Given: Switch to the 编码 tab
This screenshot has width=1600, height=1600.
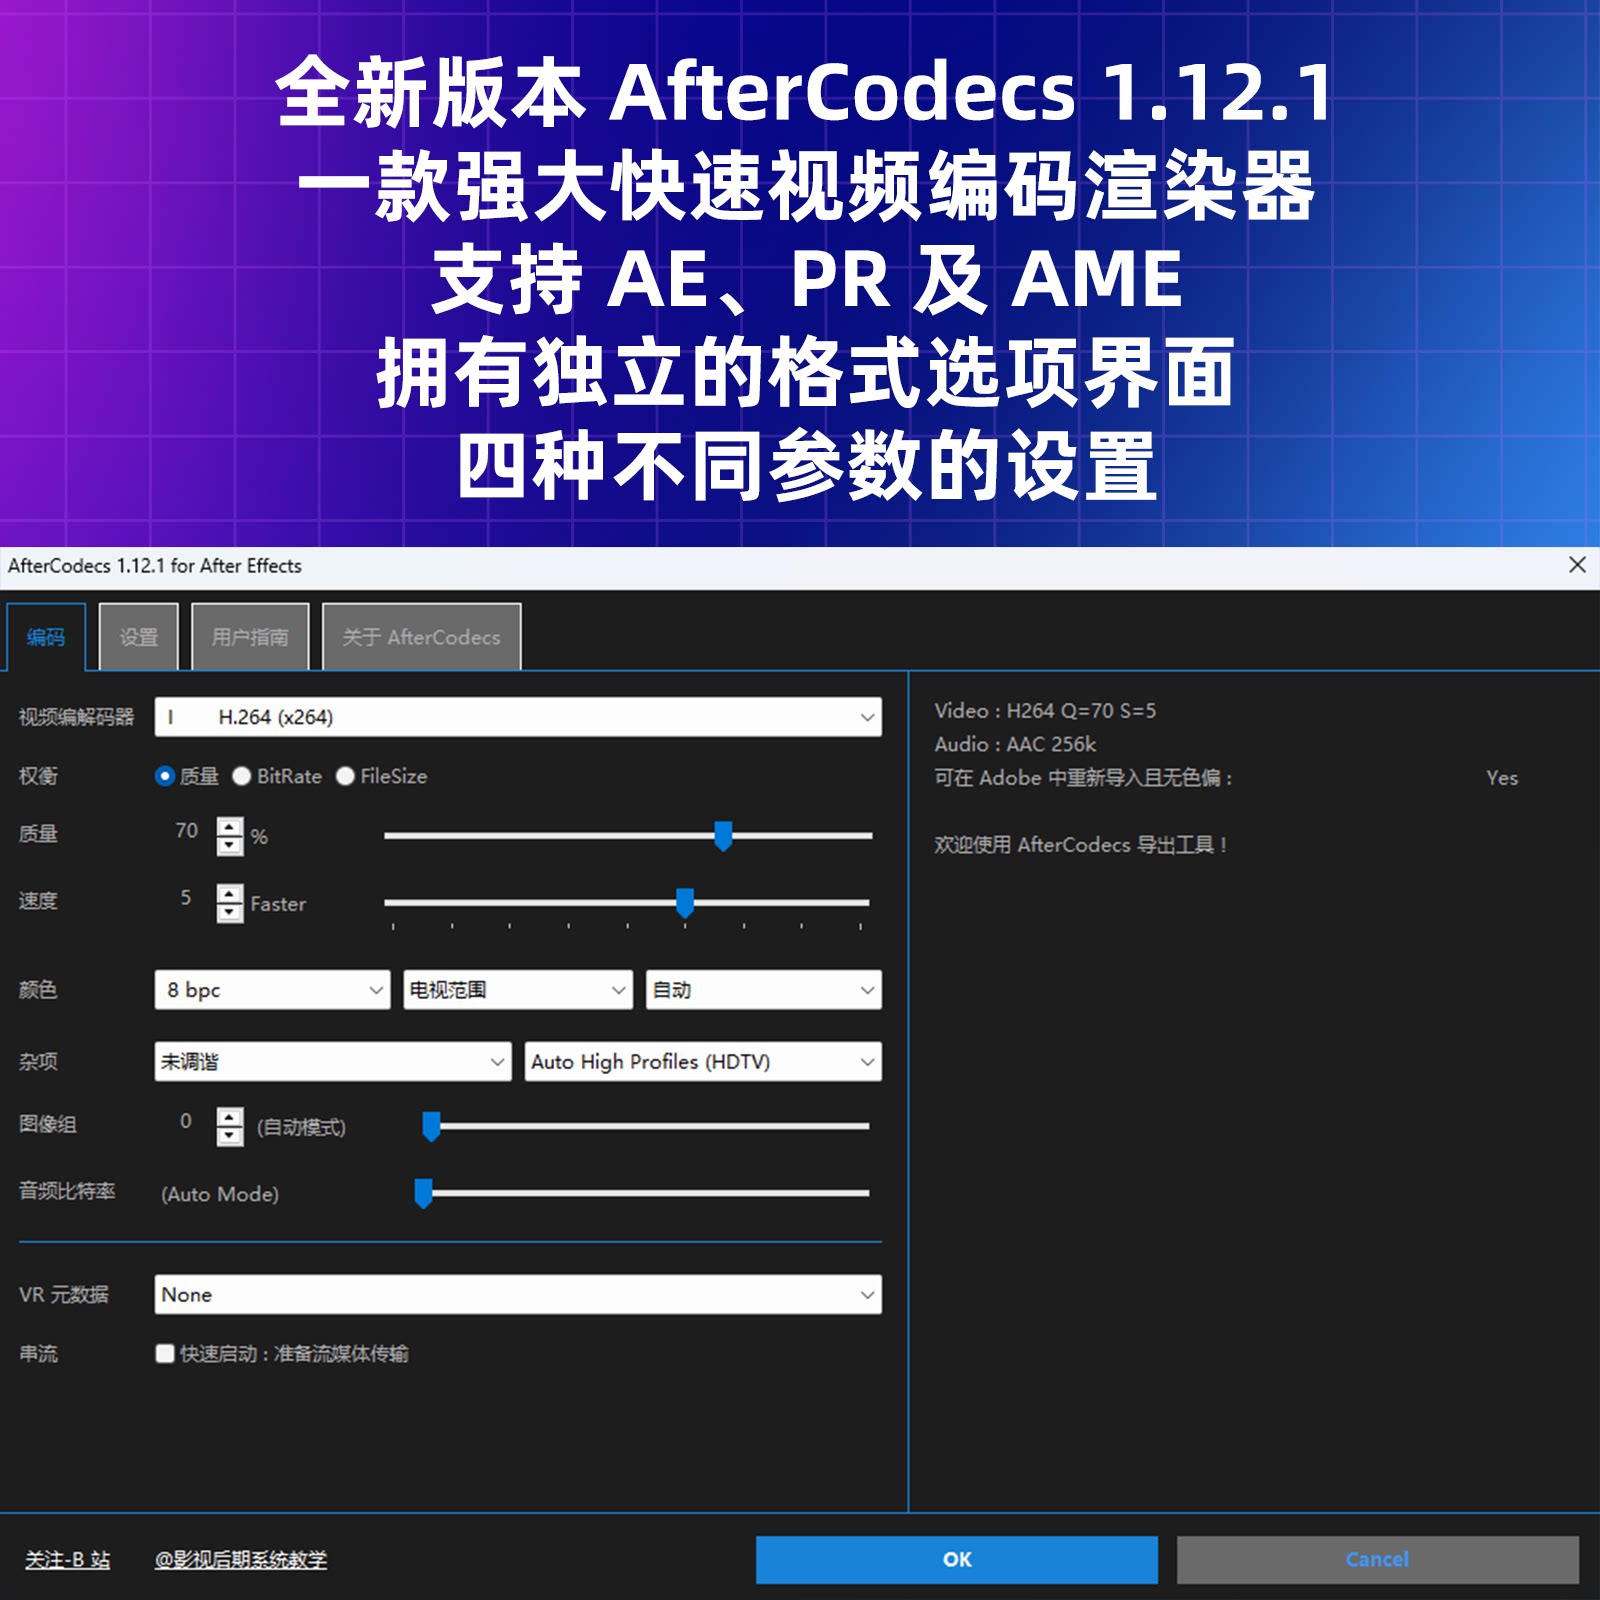Looking at the screenshot, I should (x=46, y=637).
